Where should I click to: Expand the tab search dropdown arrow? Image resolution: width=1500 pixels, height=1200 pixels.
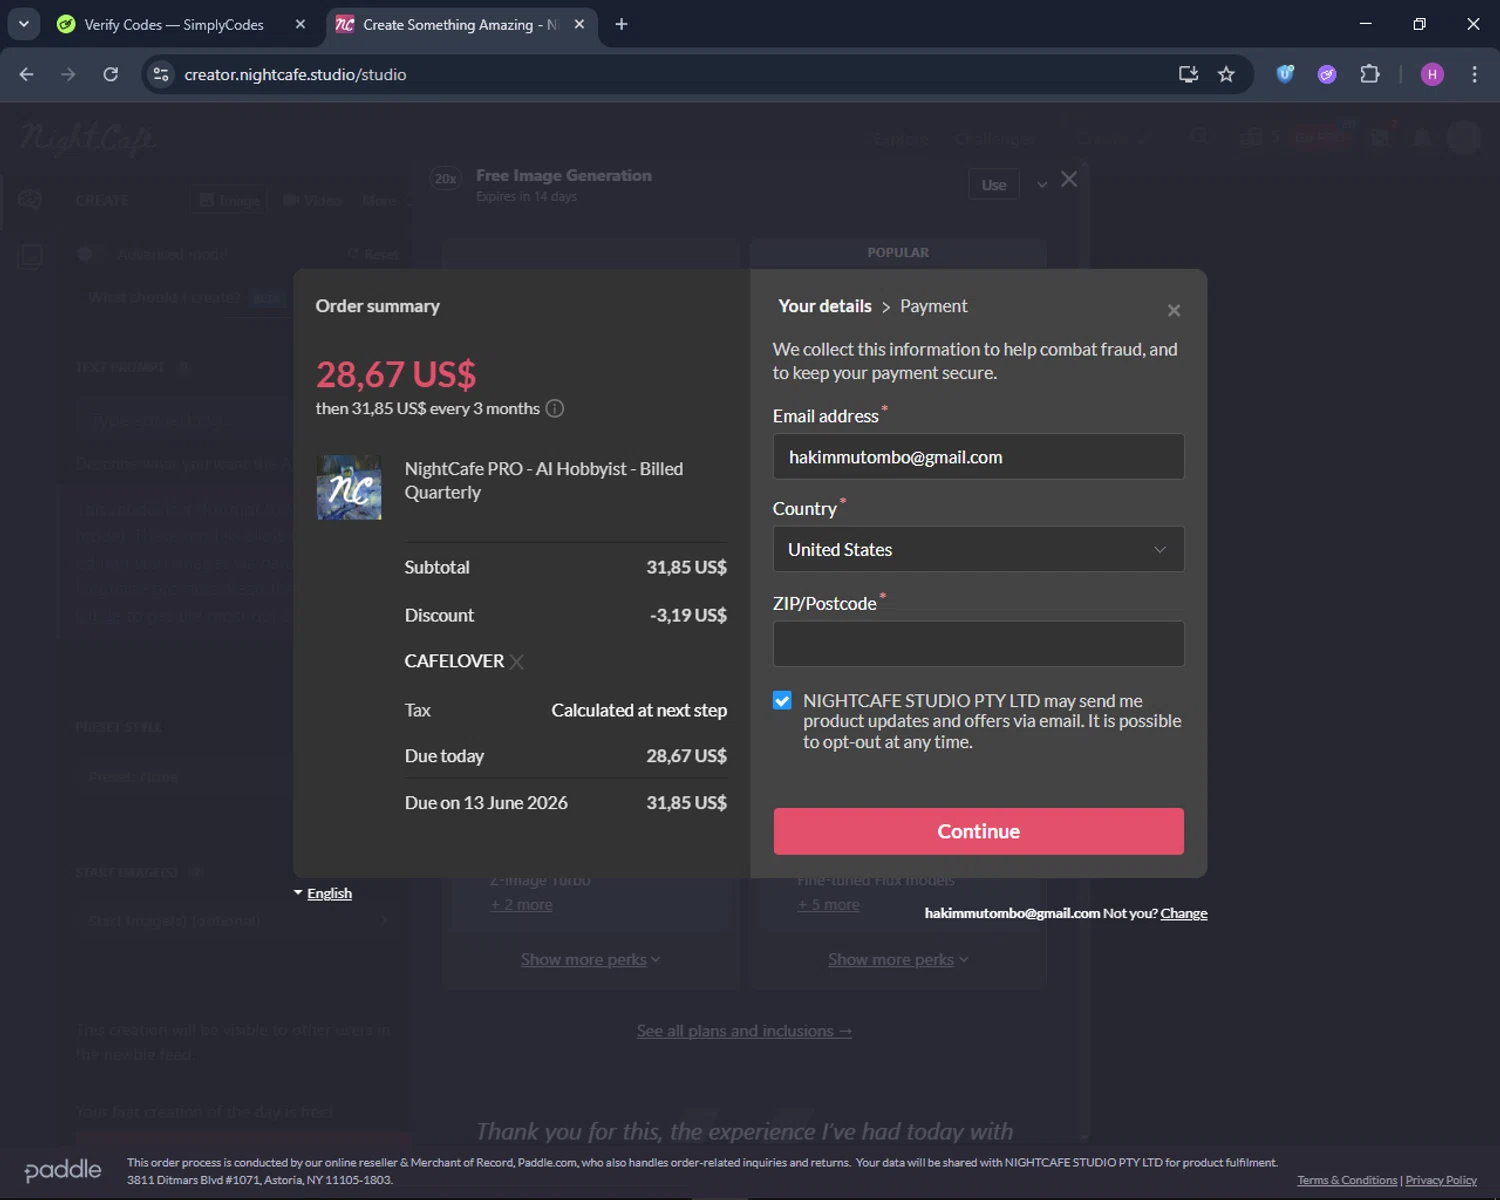tap(24, 24)
